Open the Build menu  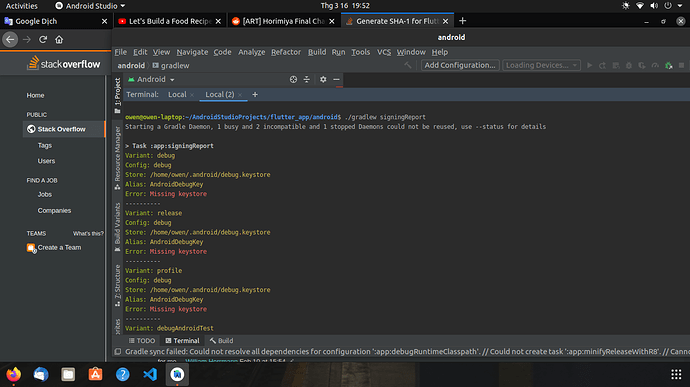pyautogui.click(x=317, y=52)
